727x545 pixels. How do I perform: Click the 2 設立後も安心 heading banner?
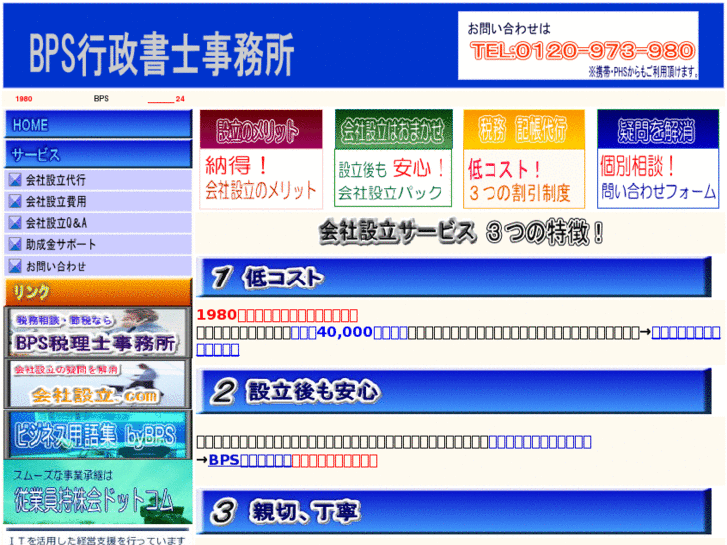pyautogui.click(x=454, y=391)
